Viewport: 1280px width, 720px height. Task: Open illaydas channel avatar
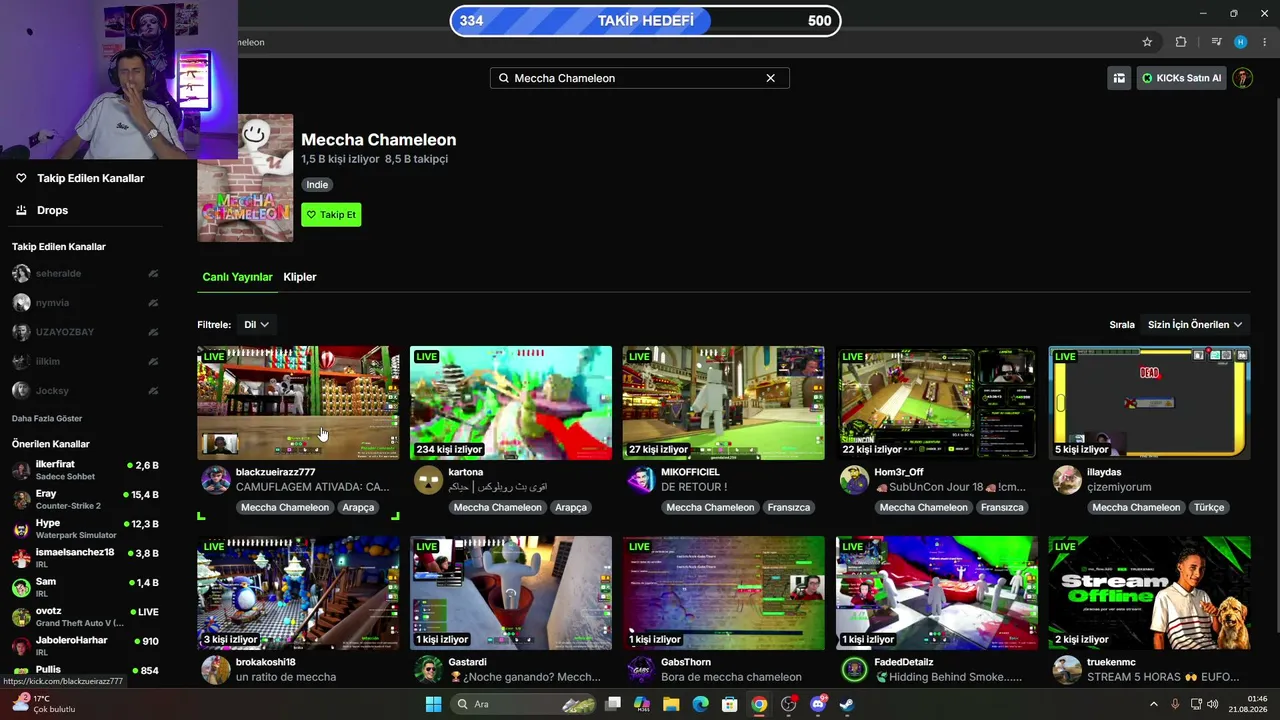point(1067,480)
